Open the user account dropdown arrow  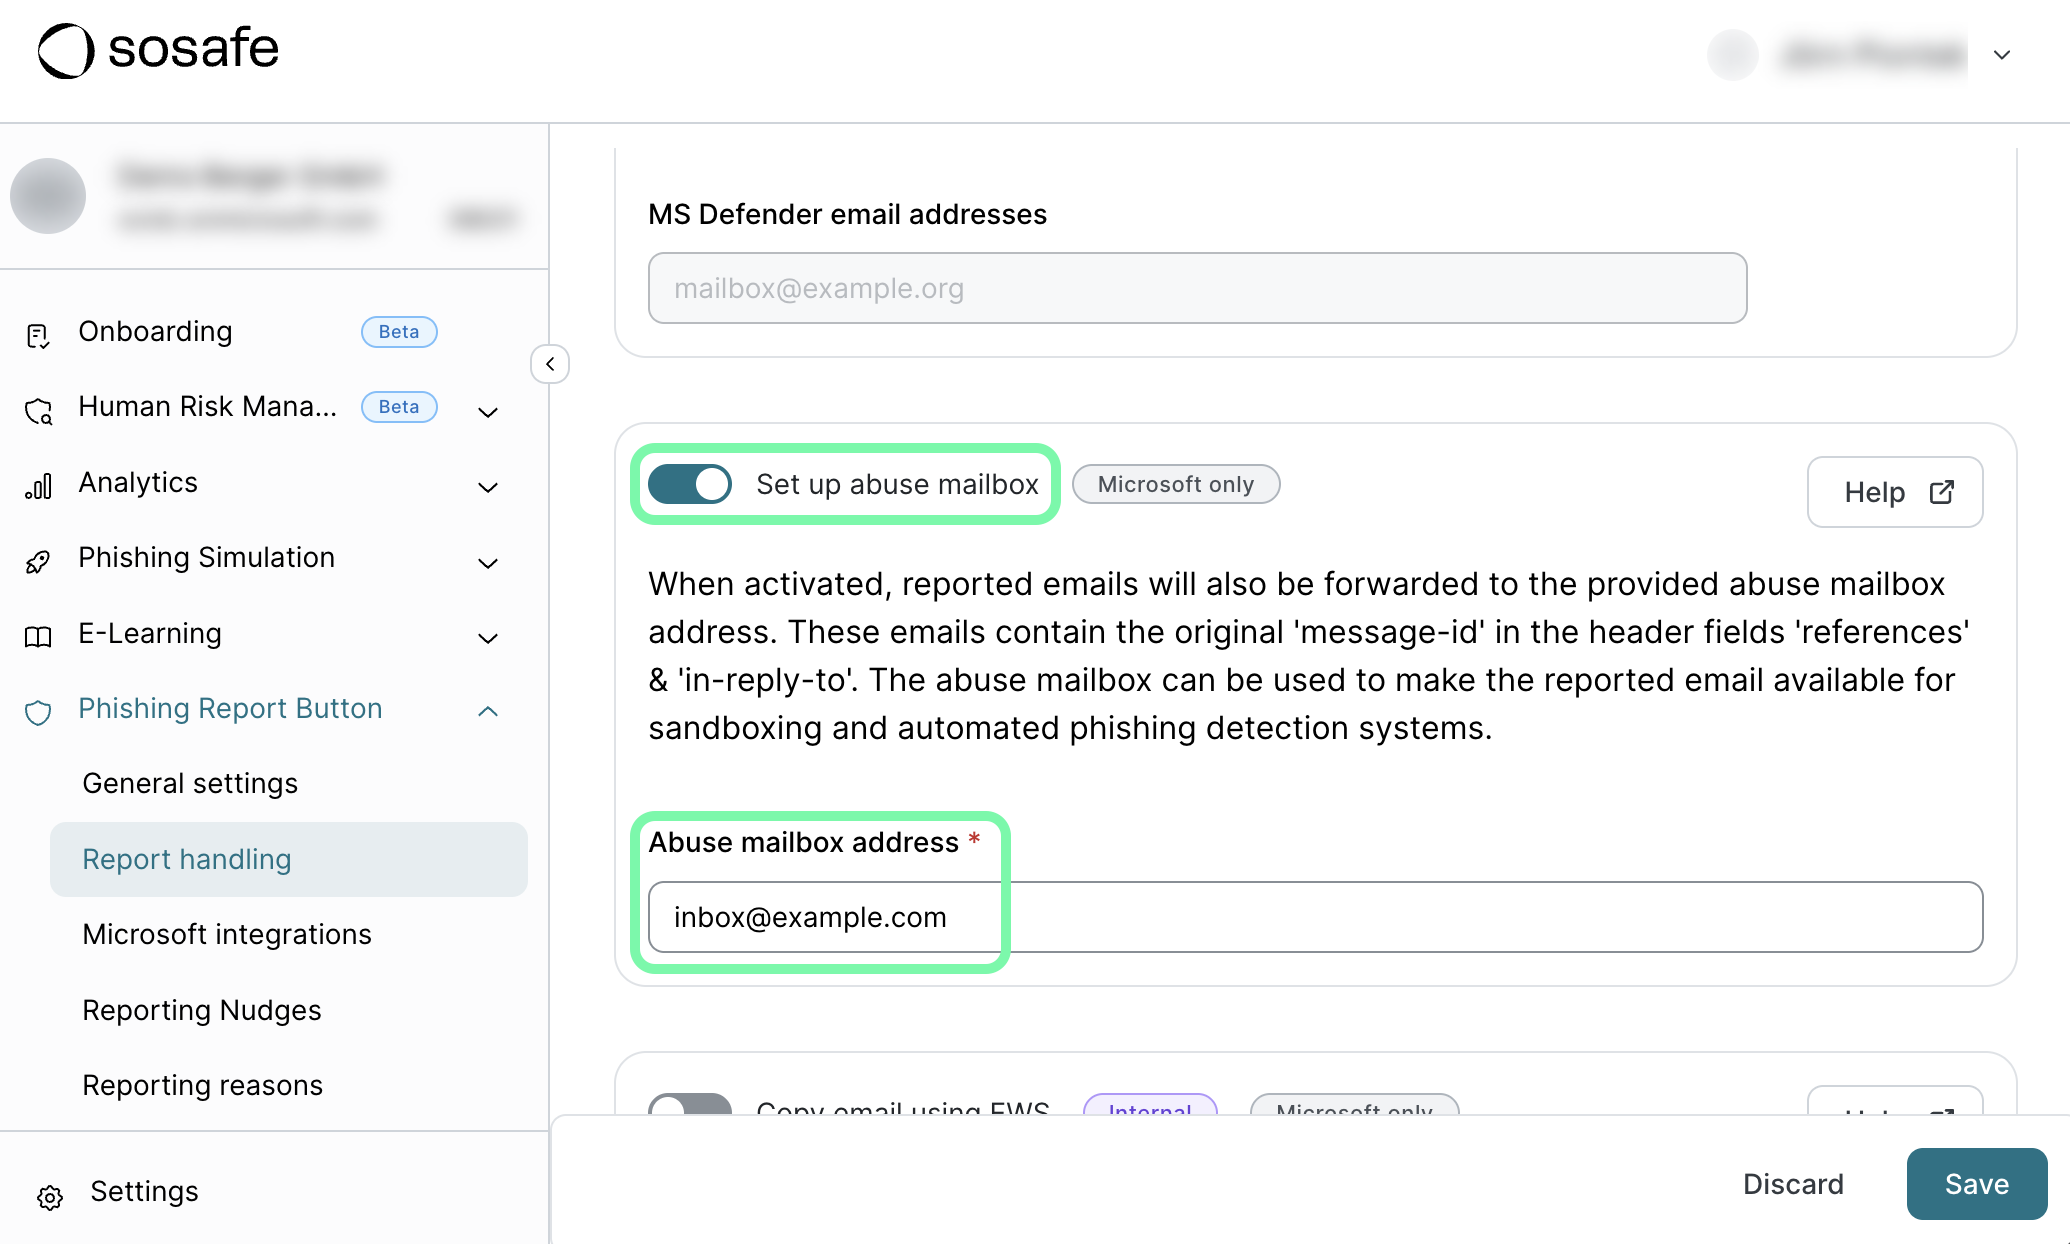[x=2002, y=55]
